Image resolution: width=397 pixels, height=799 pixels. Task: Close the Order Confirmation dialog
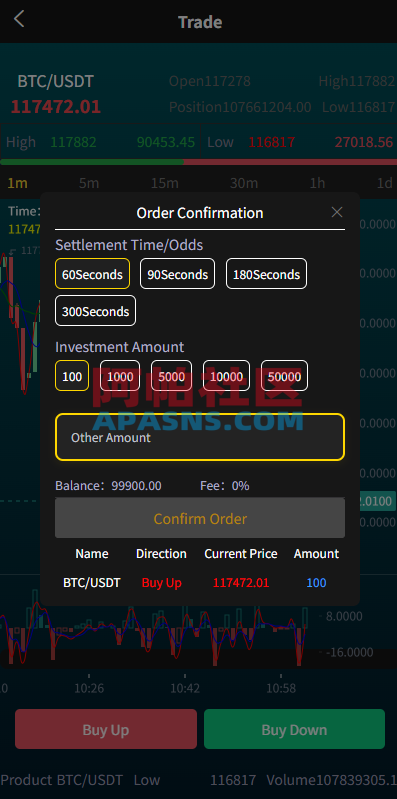(x=337, y=212)
